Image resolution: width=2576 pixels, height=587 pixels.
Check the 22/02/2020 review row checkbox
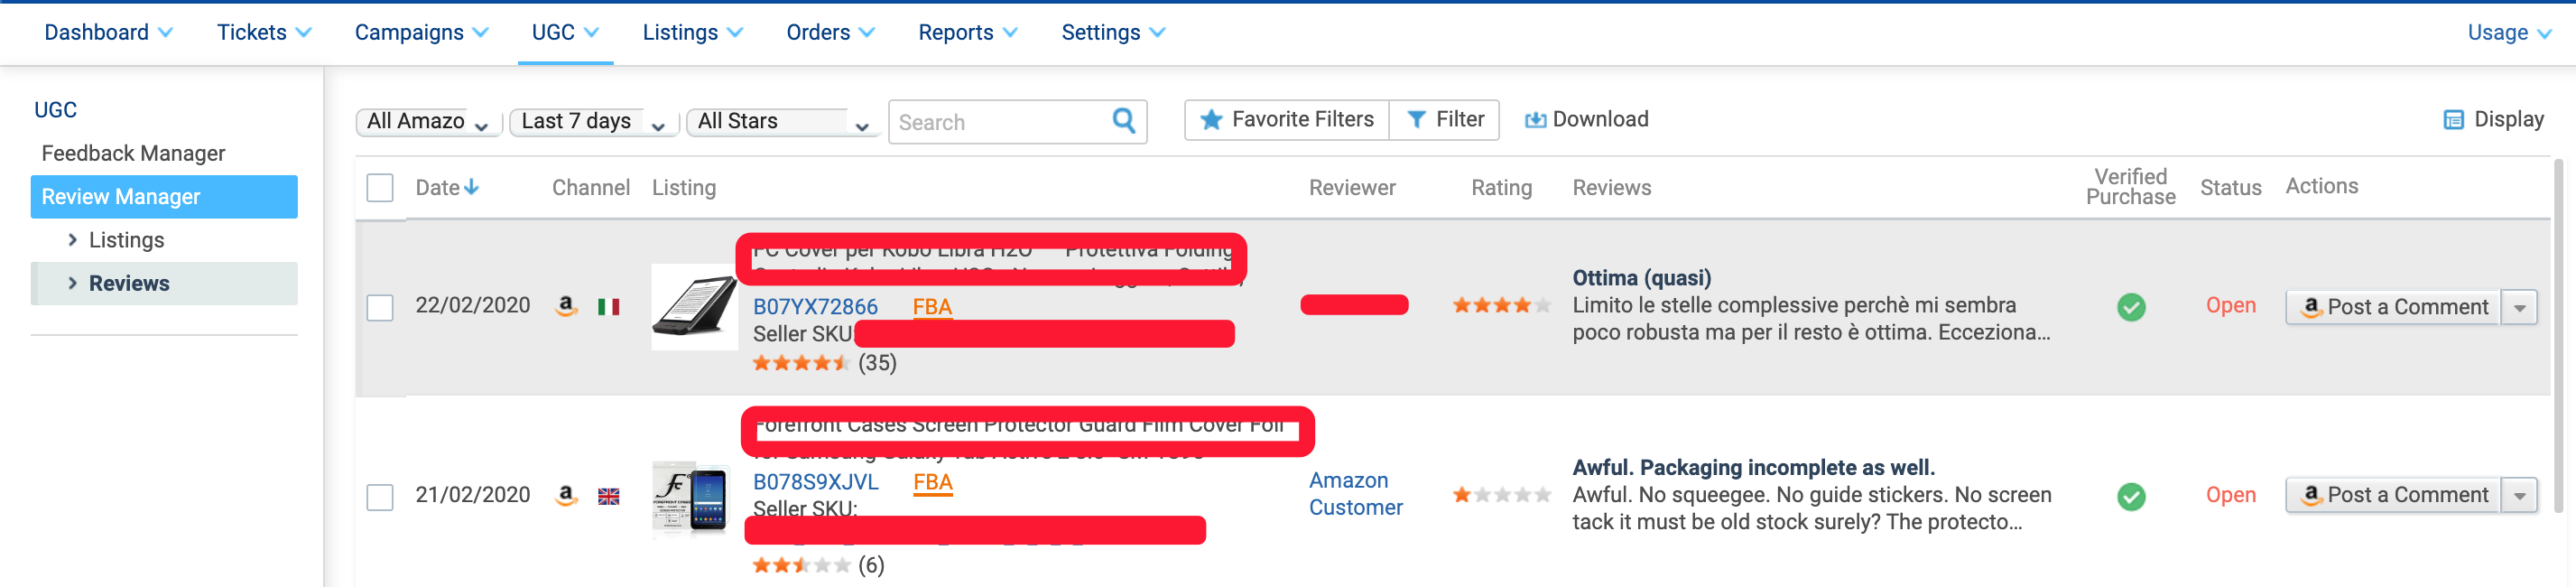pyautogui.click(x=380, y=307)
